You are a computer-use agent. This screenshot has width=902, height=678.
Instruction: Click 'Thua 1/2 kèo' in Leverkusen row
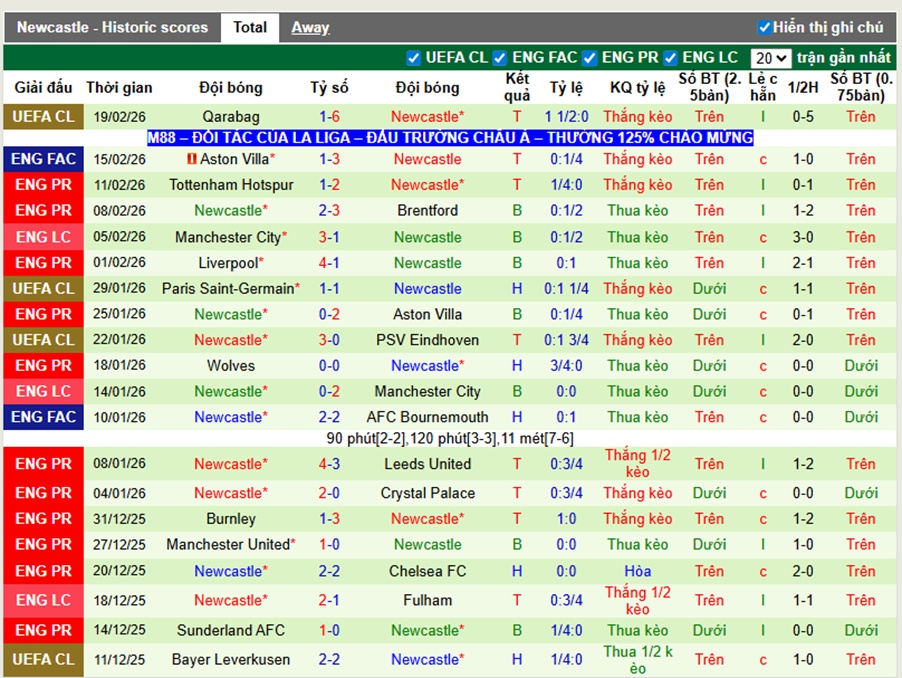tap(637, 660)
